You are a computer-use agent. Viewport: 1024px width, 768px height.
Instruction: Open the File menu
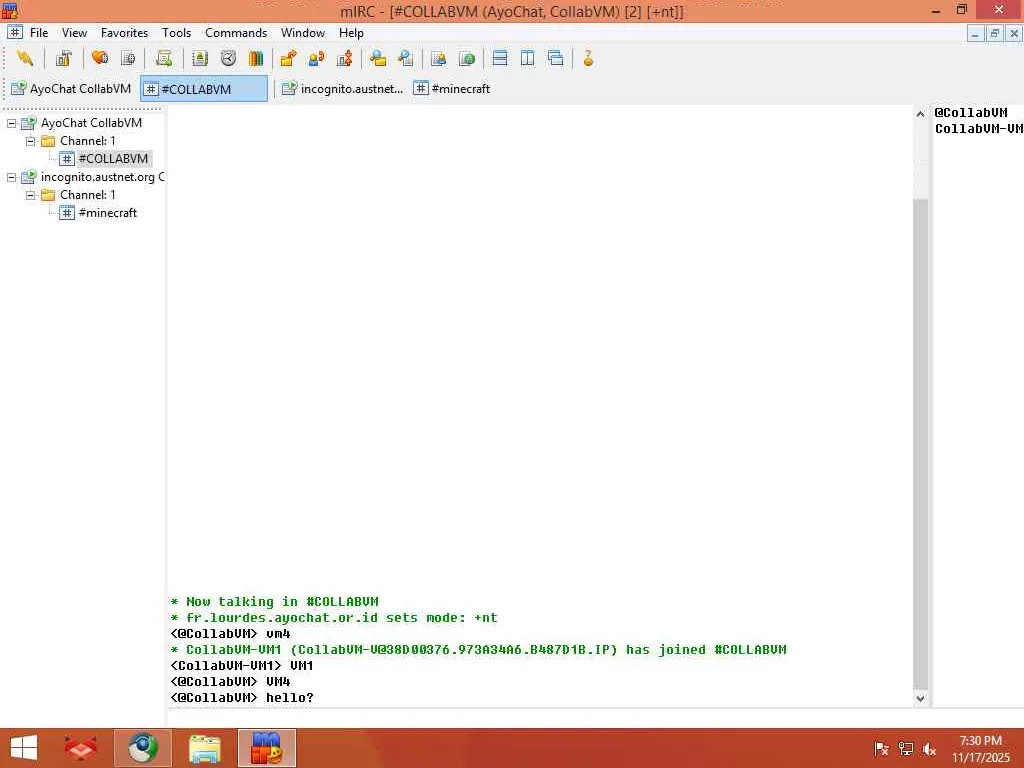click(x=39, y=33)
